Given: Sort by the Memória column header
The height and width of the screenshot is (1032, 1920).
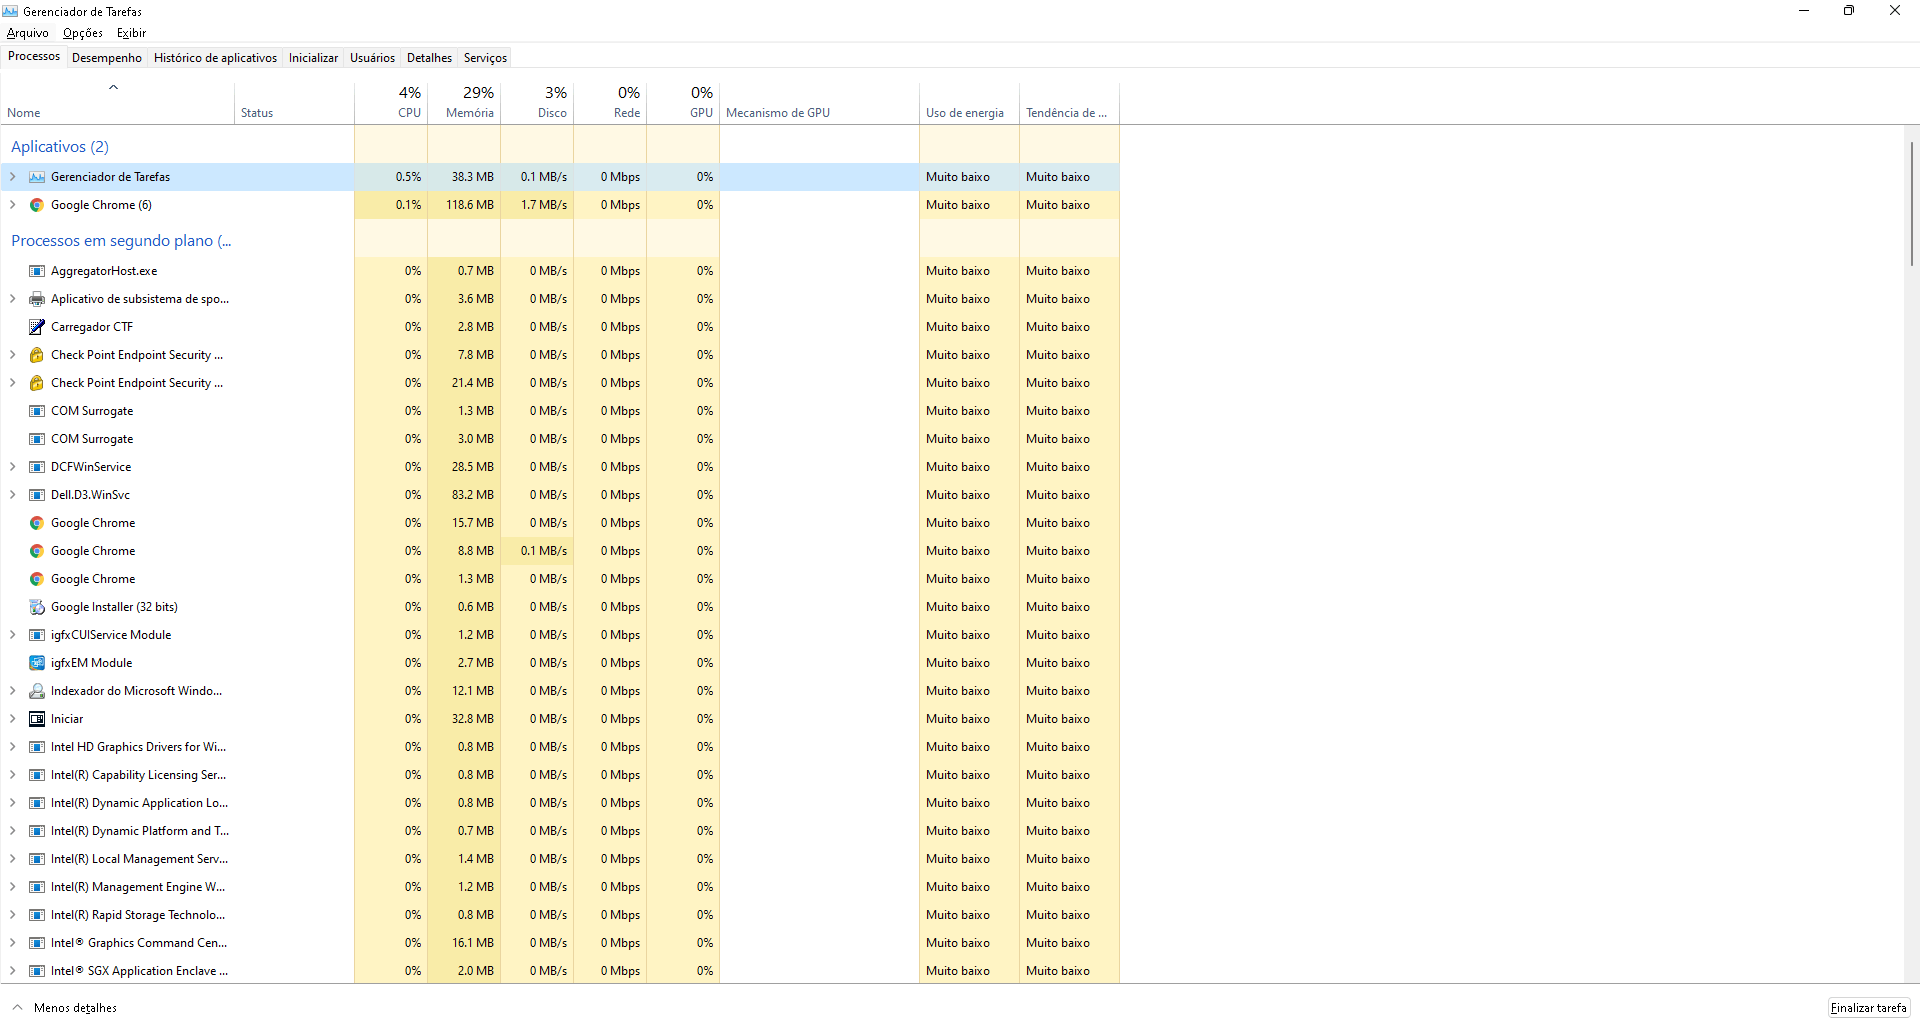Looking at the screenshot, I should [x=464, y=103].
